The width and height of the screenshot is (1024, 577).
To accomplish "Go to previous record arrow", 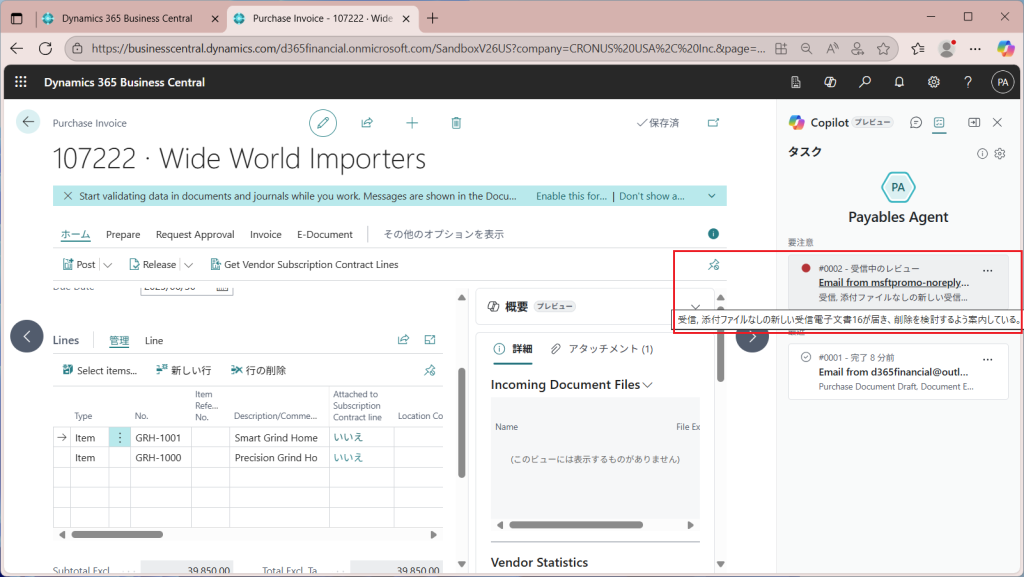I will point(27,336).
